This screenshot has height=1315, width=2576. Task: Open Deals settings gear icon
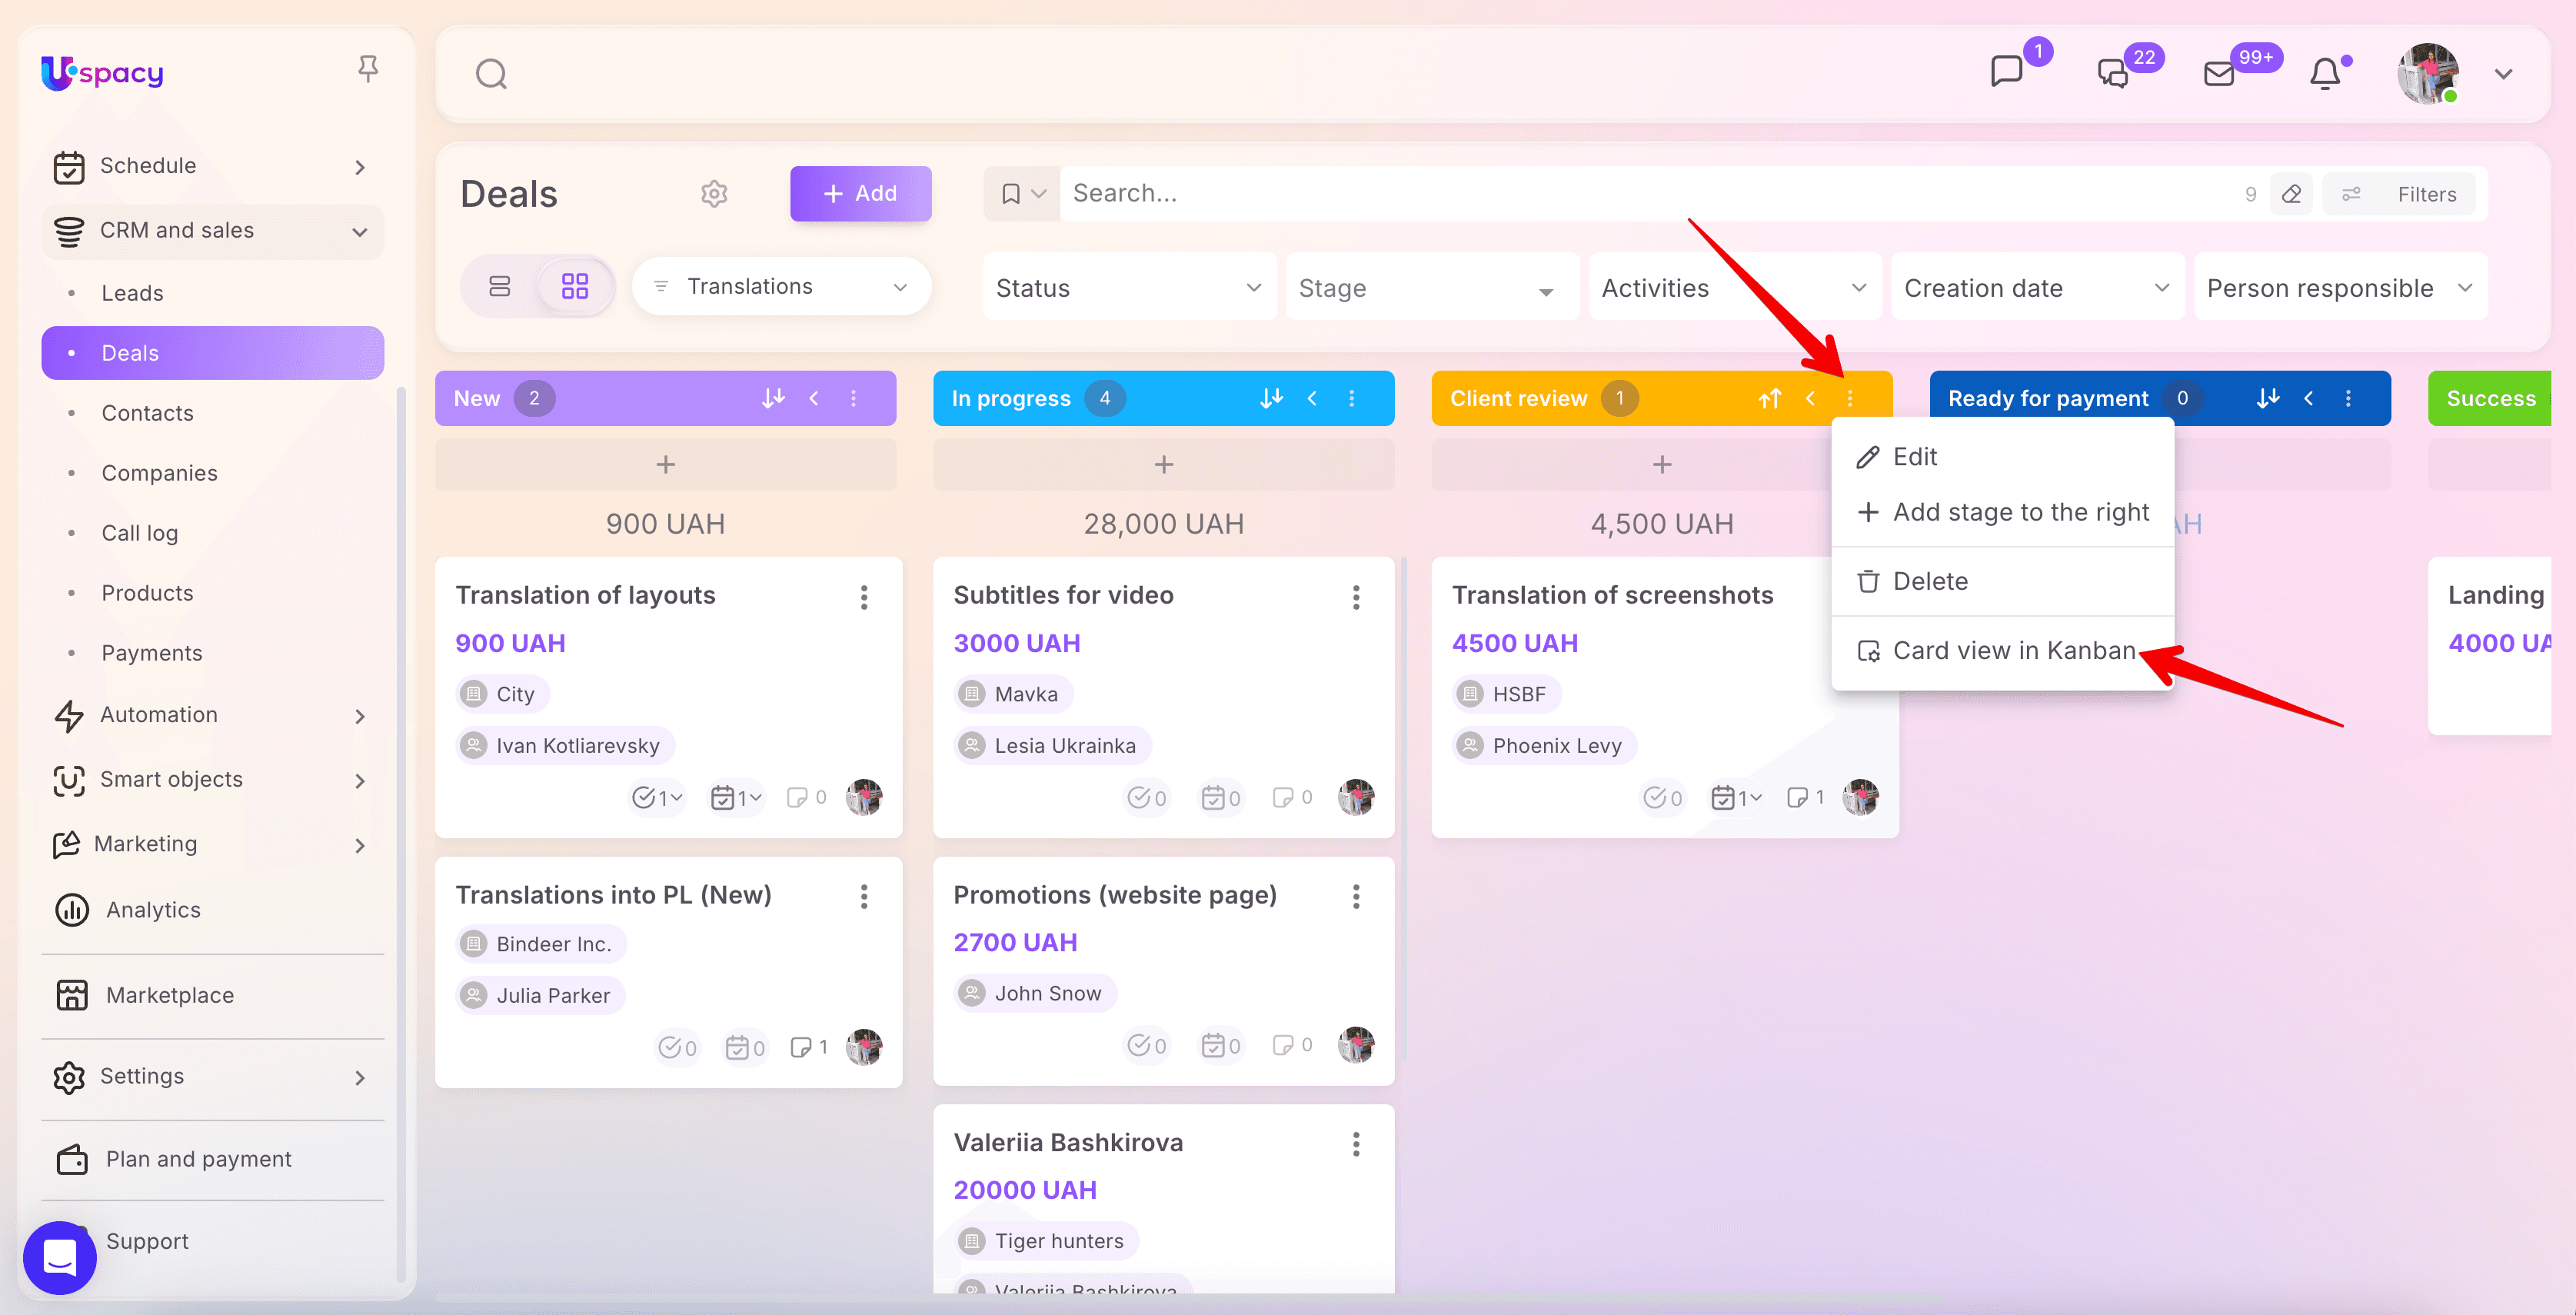click(x=714, y=194)
